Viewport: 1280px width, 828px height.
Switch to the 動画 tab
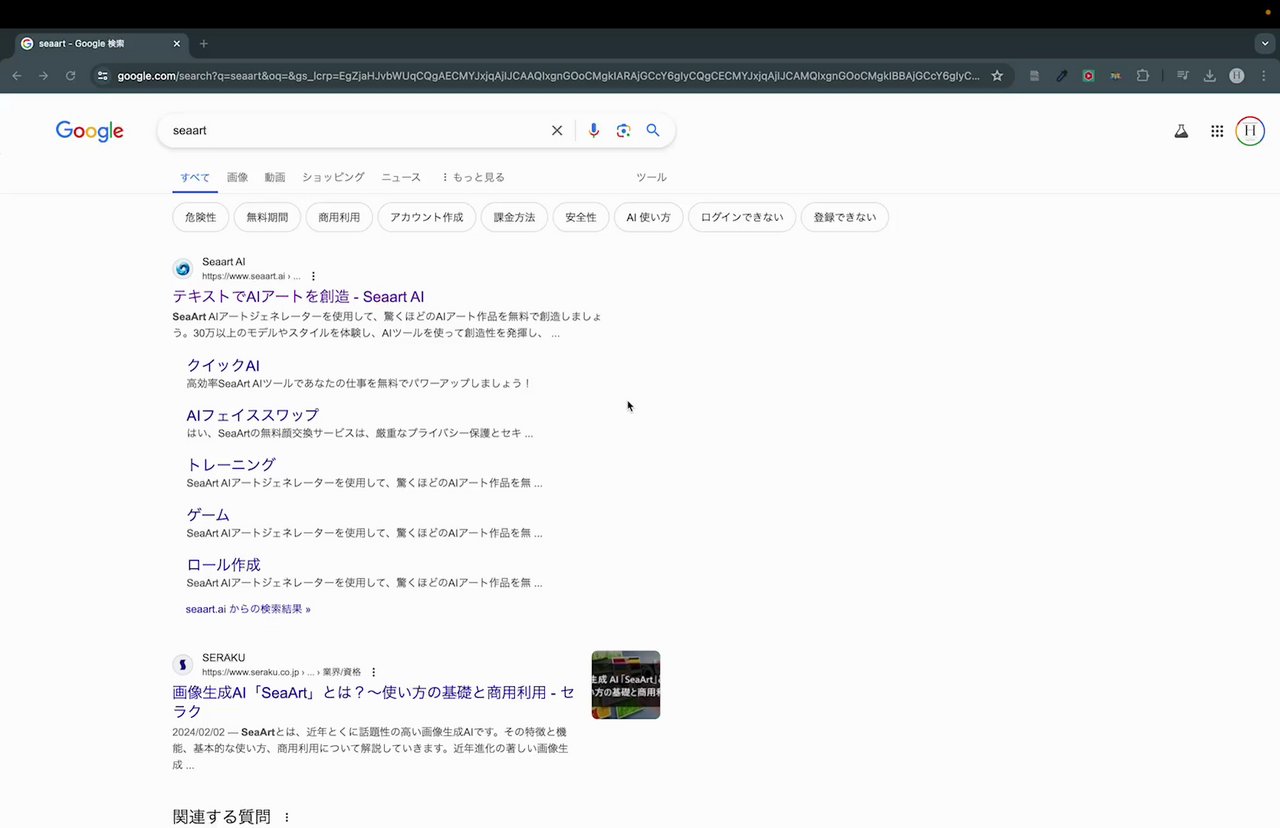pyautogui.click(x=275, y=177)
